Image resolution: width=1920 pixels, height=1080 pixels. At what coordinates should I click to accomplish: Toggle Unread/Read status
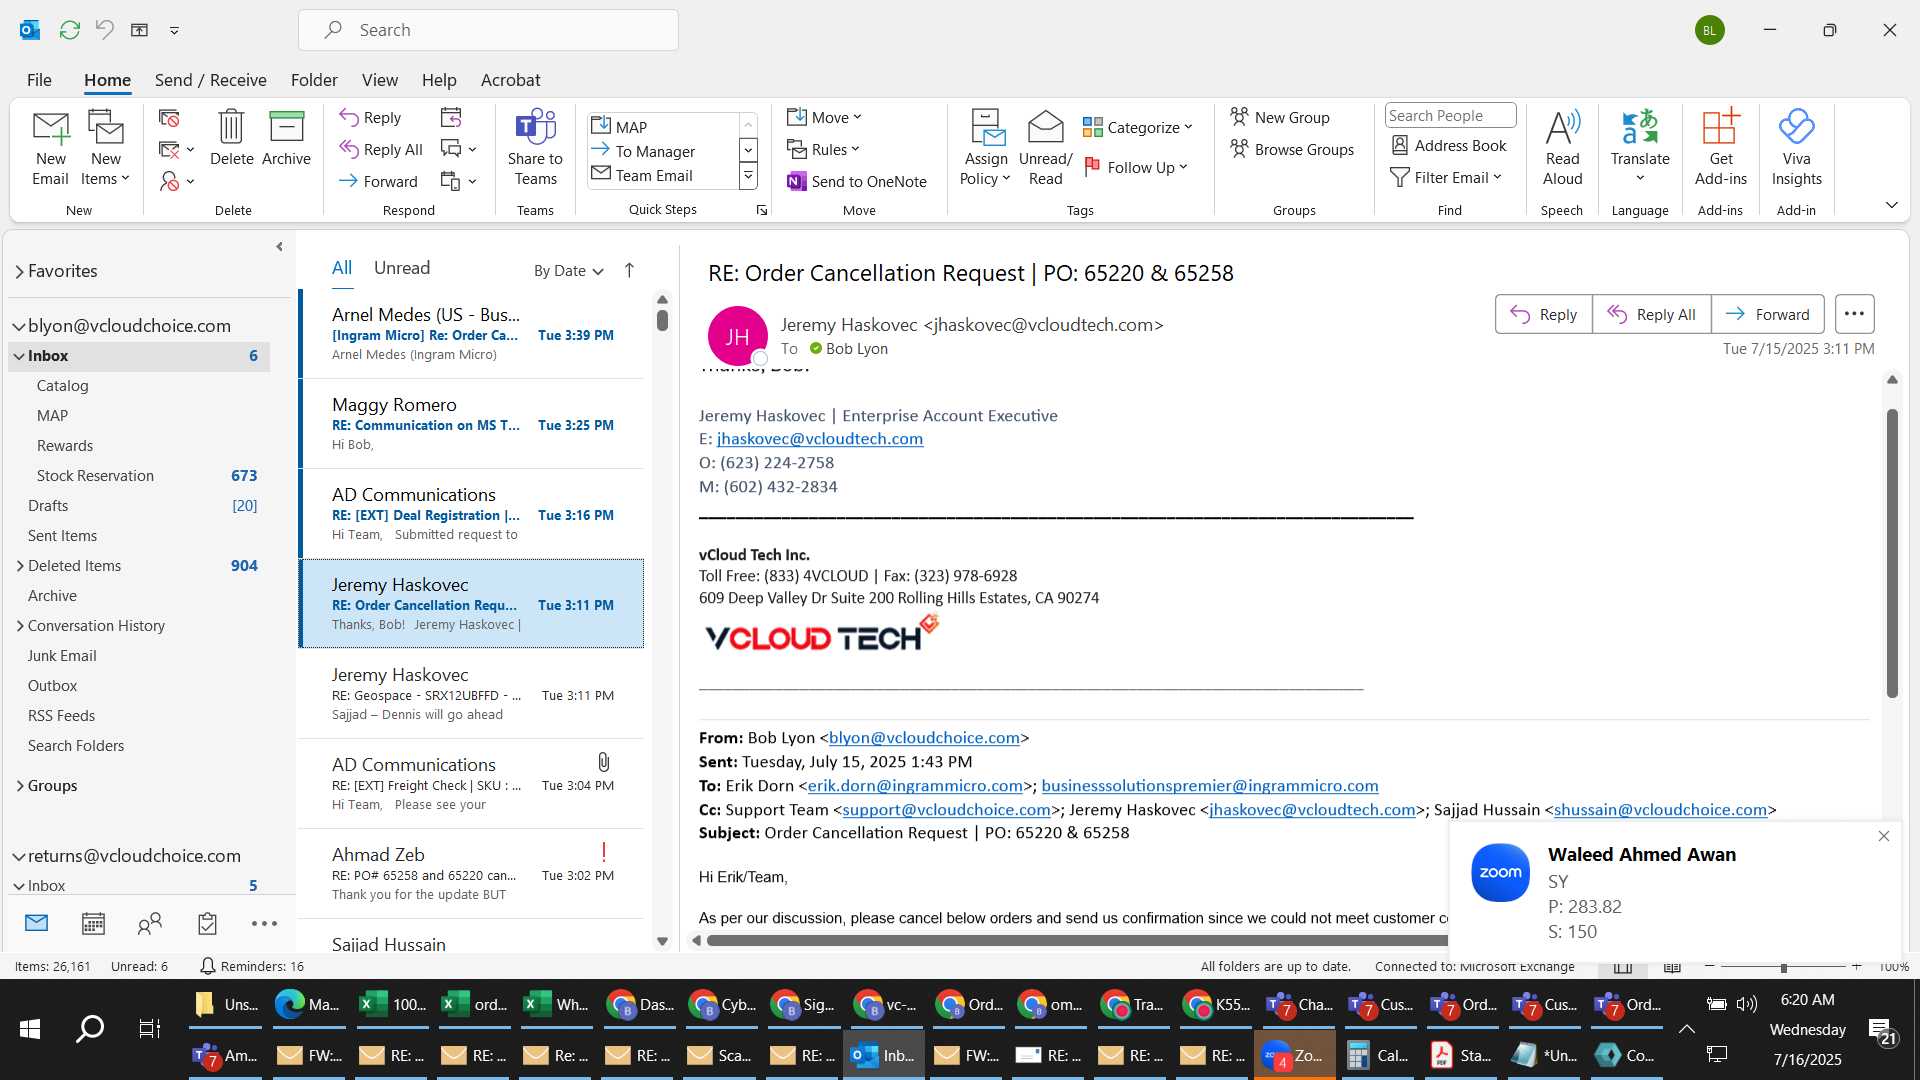[x=1045, y=148]
